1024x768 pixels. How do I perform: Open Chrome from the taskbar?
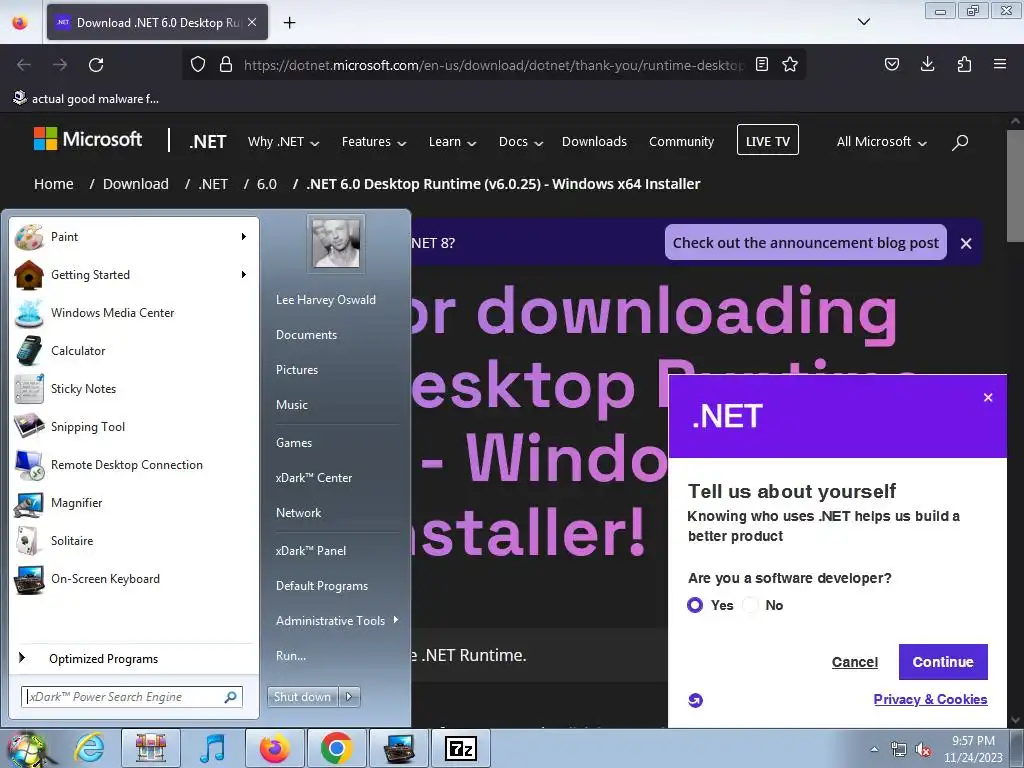click(336, 748)
